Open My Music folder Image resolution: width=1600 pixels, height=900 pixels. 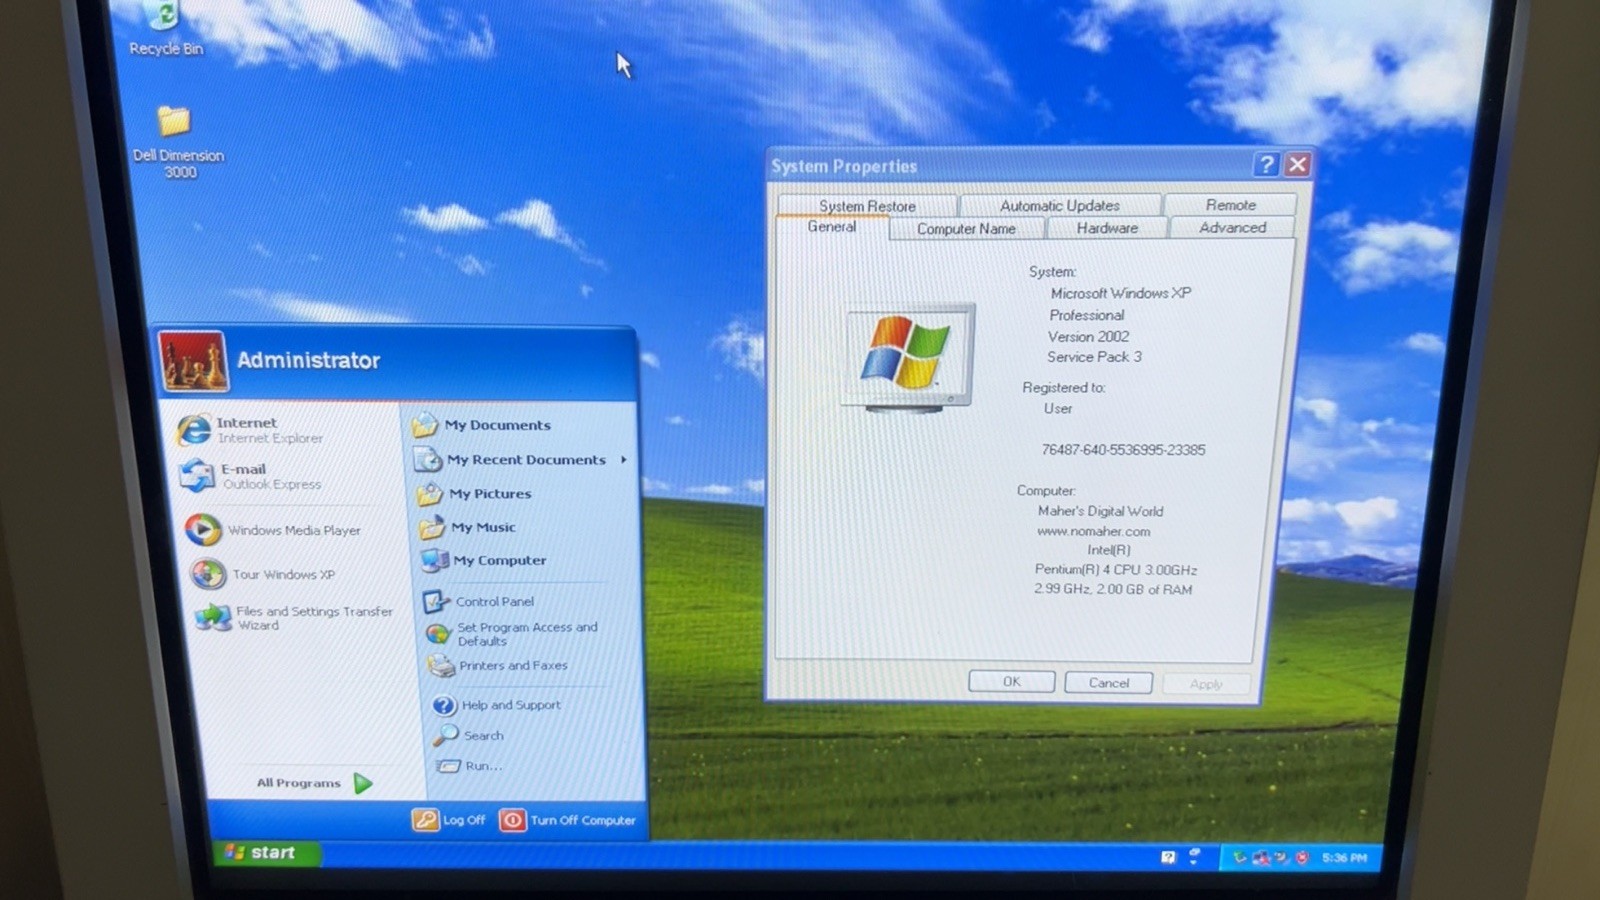tap(468, 527)
